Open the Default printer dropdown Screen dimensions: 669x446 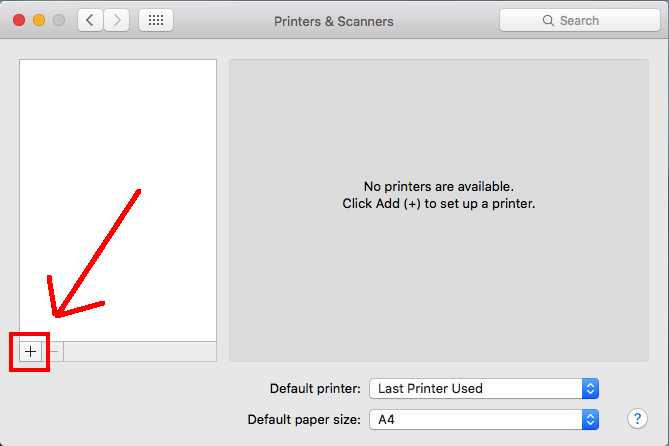tap(483, 388)
